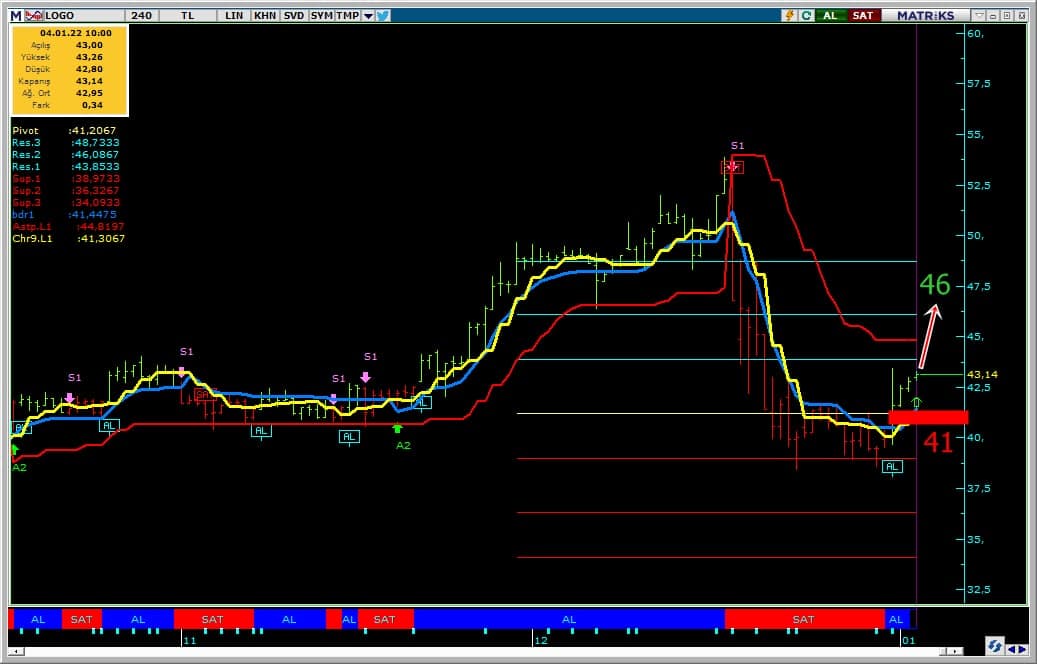The width and height of the screenshot is (1037, 664).
Task: Click the horizontal scrollbar under the chart
Action: (500, 655)
